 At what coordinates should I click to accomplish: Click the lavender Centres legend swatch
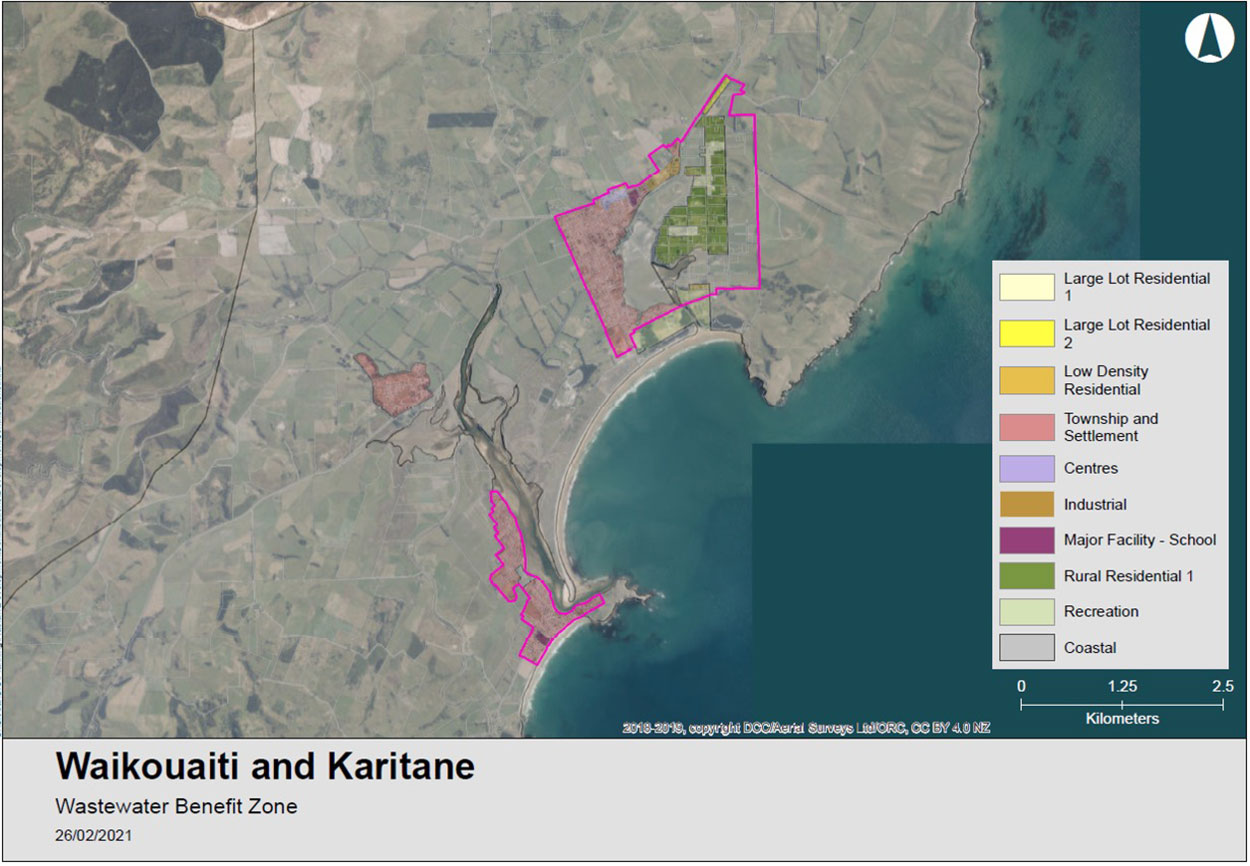[x=1027, y=468]
